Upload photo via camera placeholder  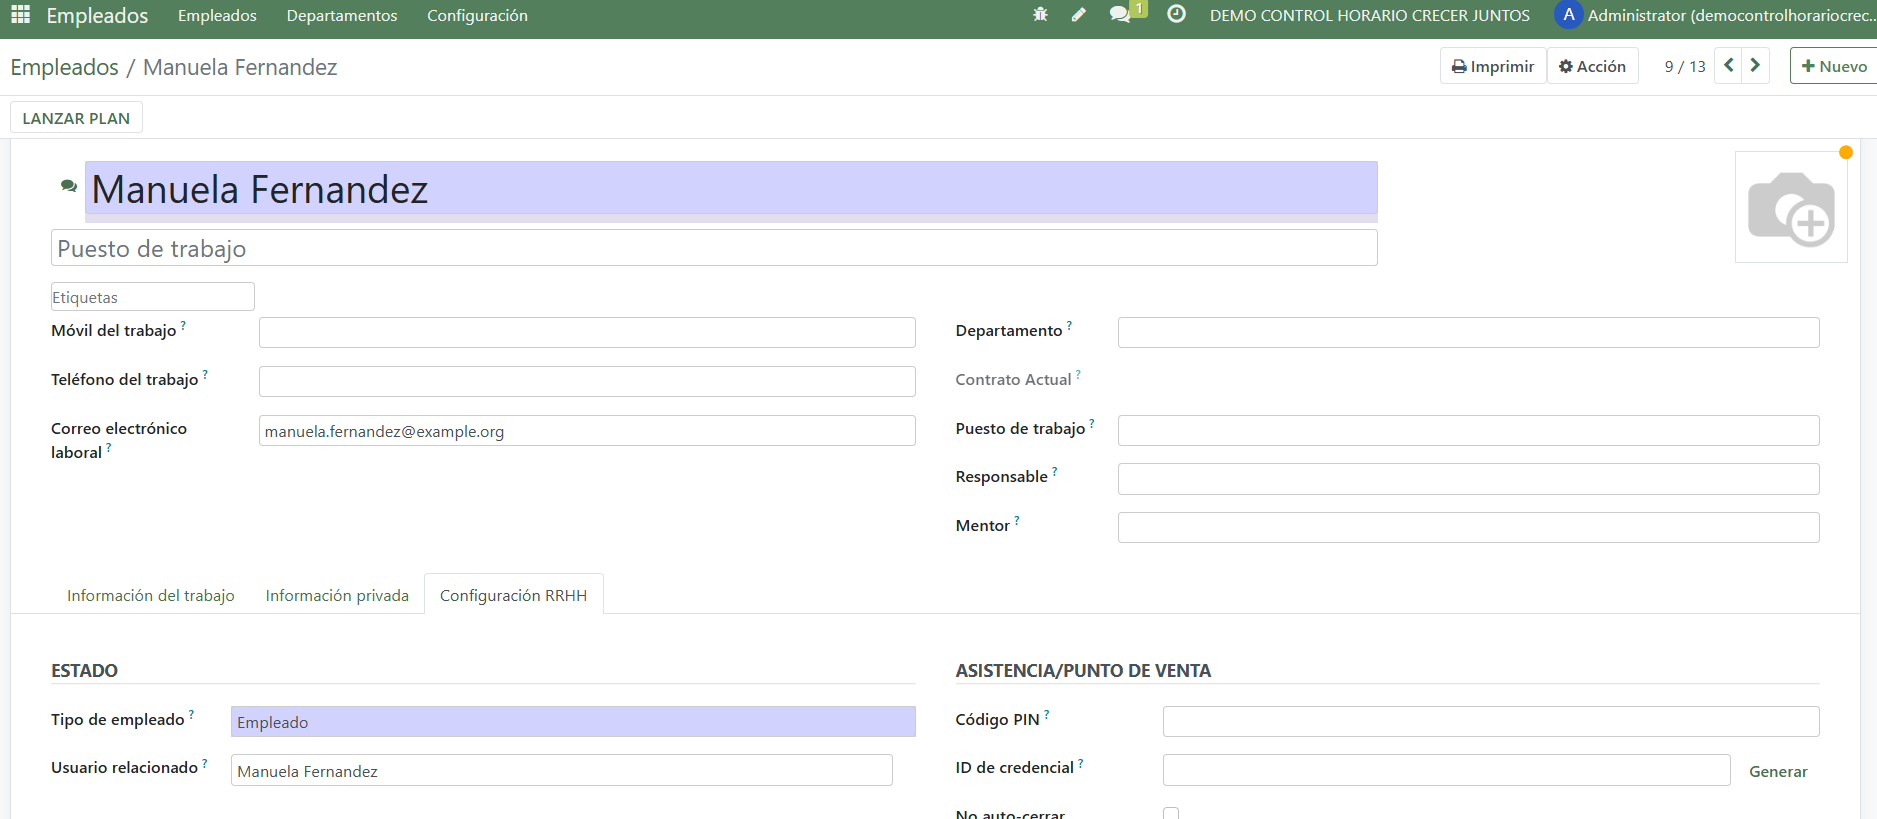point(1790,208)
